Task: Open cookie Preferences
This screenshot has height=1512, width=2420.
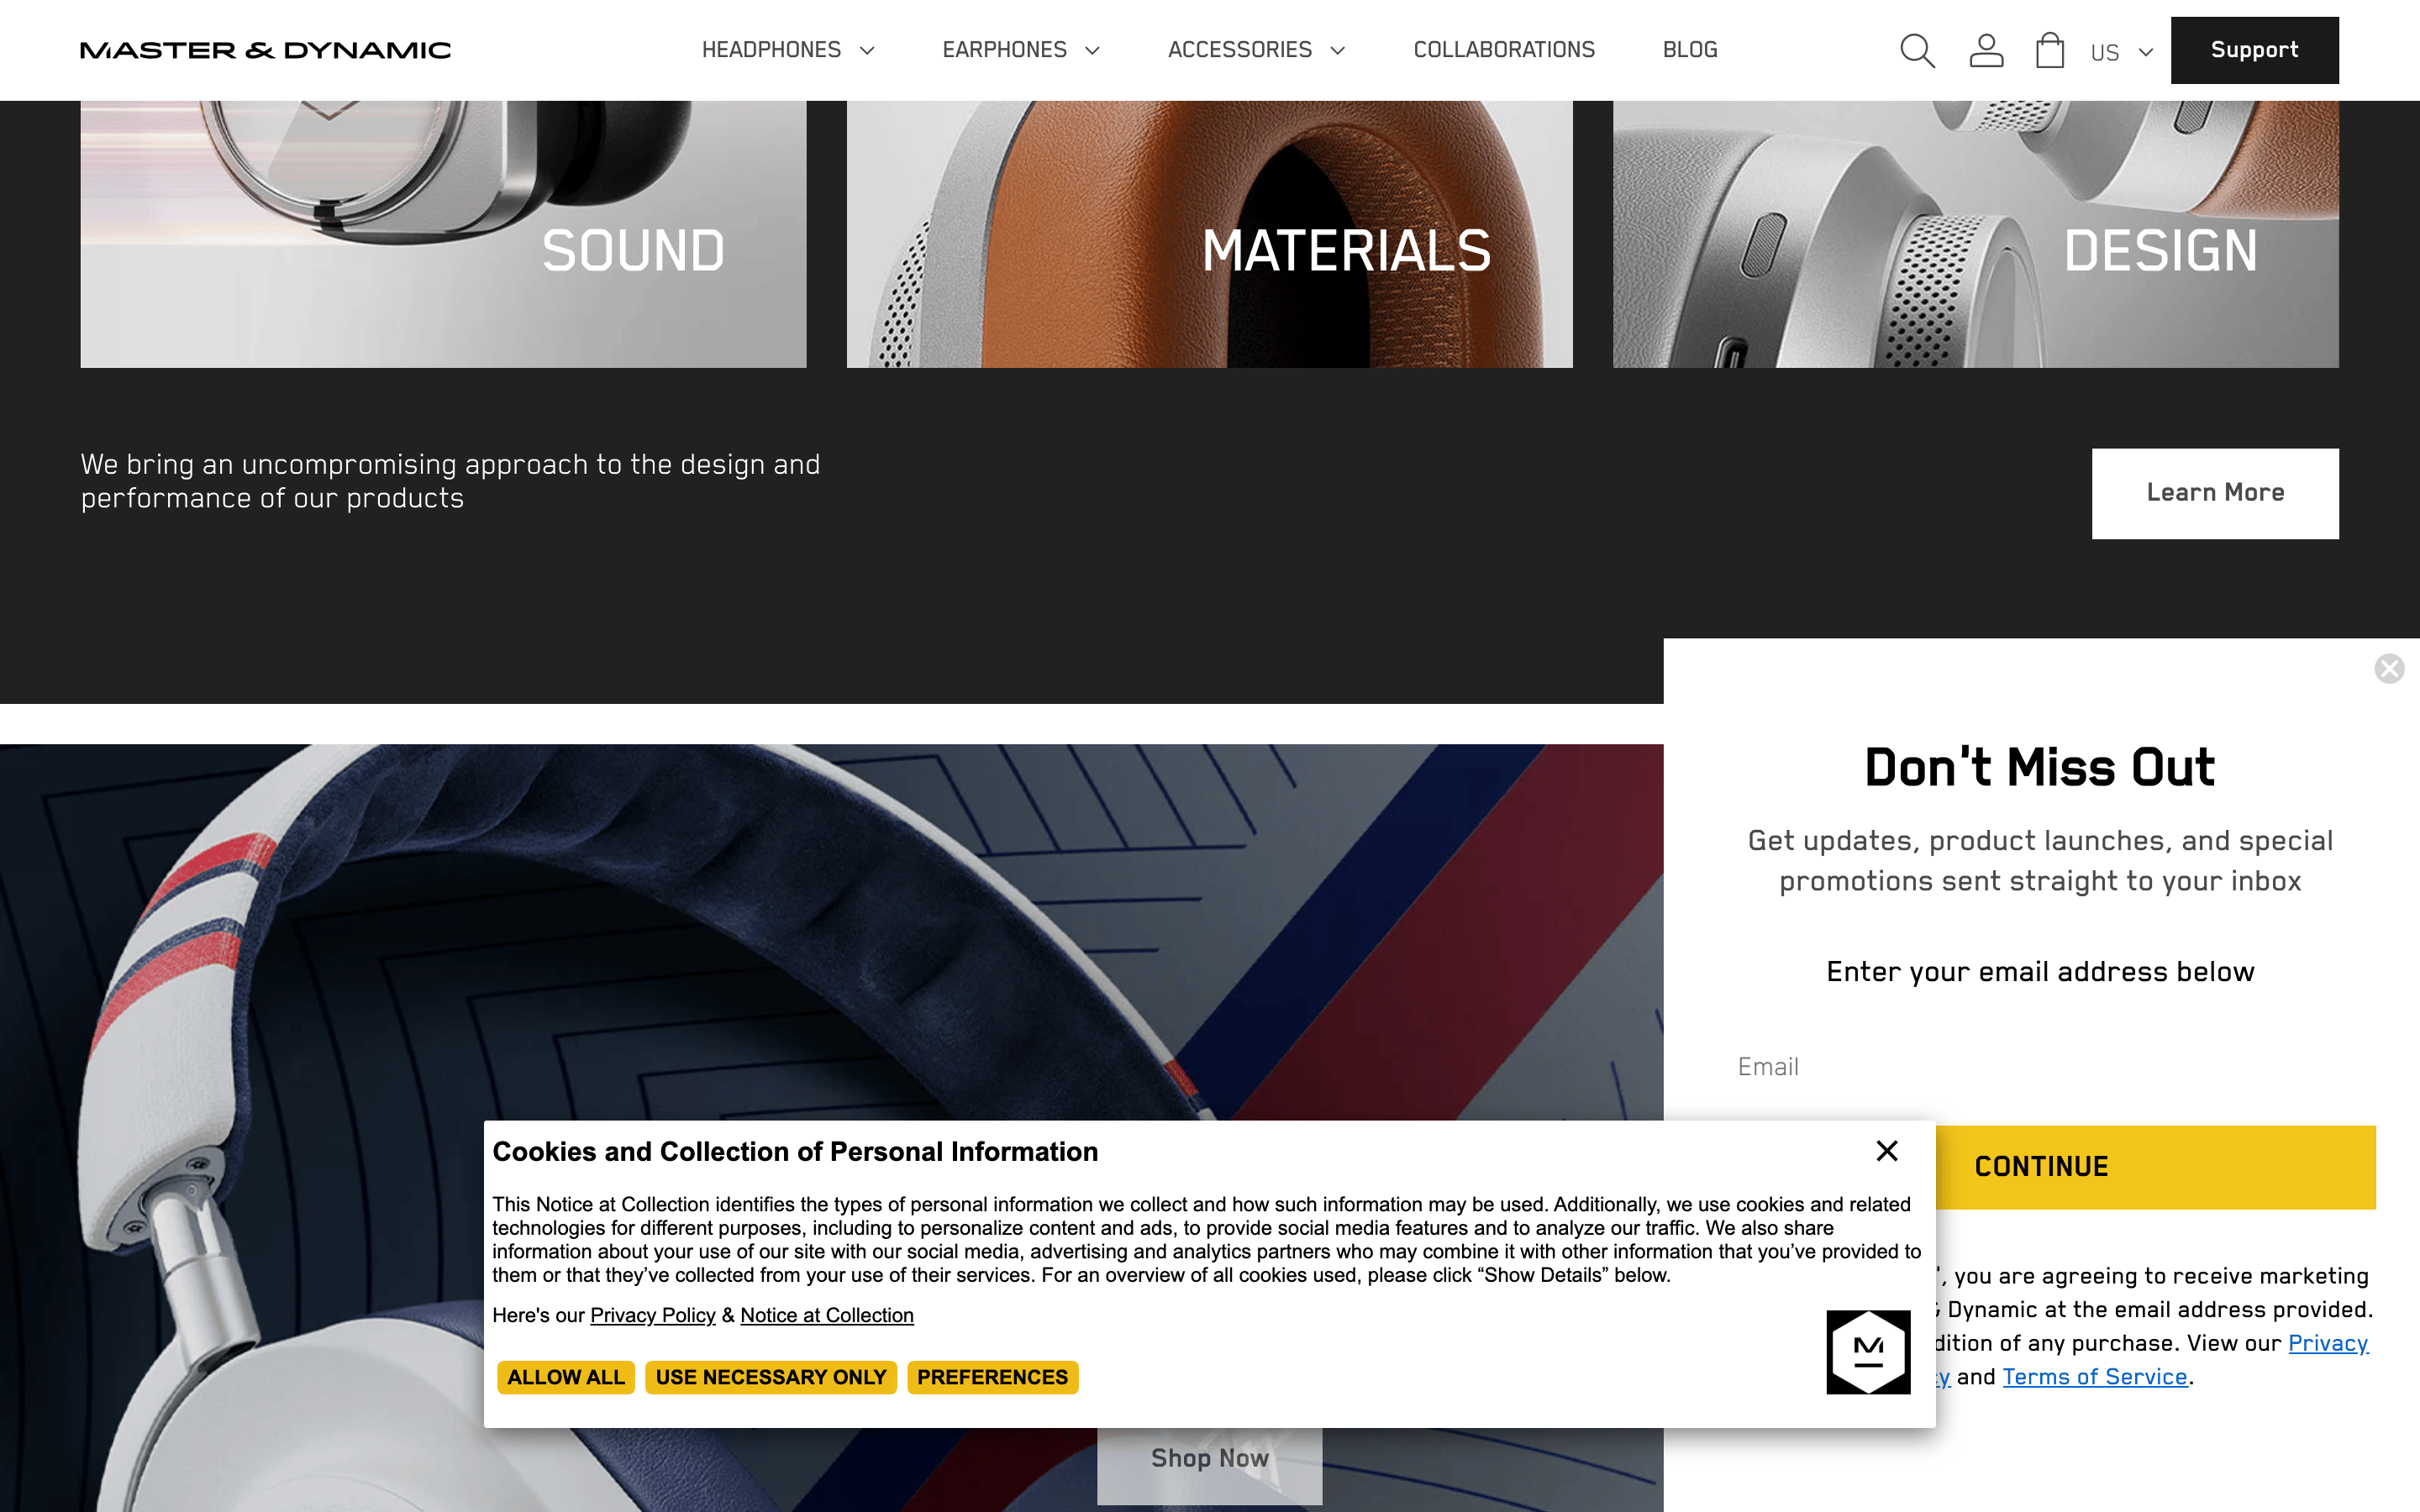Action: click(x=992, y=1377)
